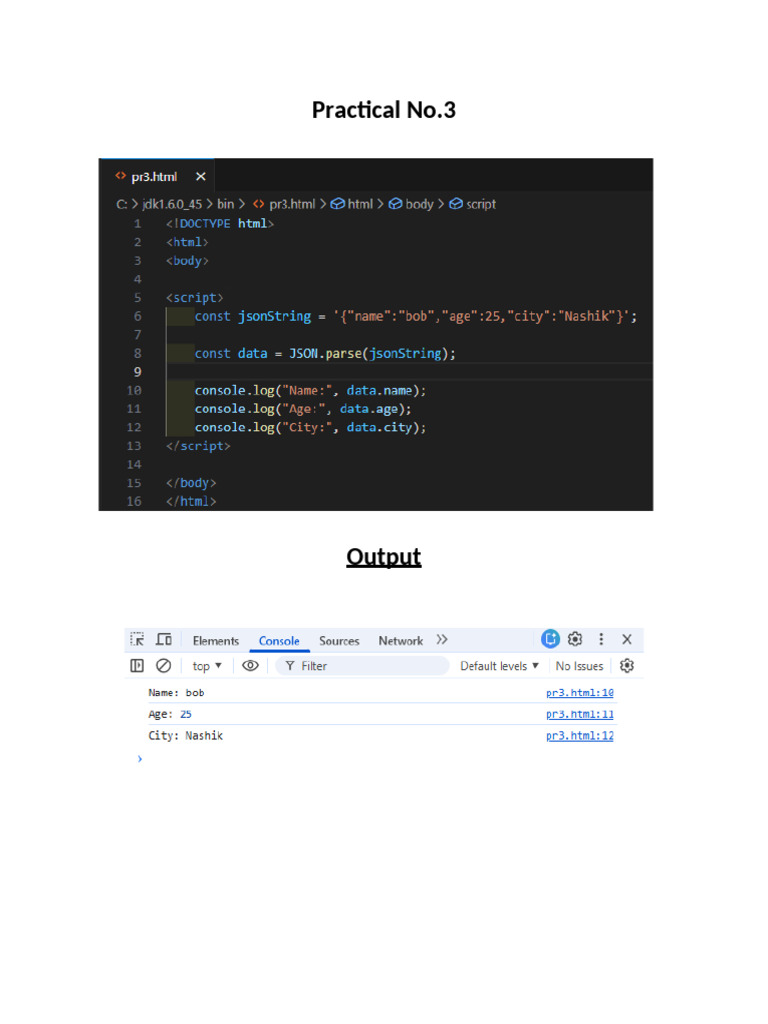This screenshot has height=1024, width=768.
Task: Click the console Filter input field
Action: point(362,666)
